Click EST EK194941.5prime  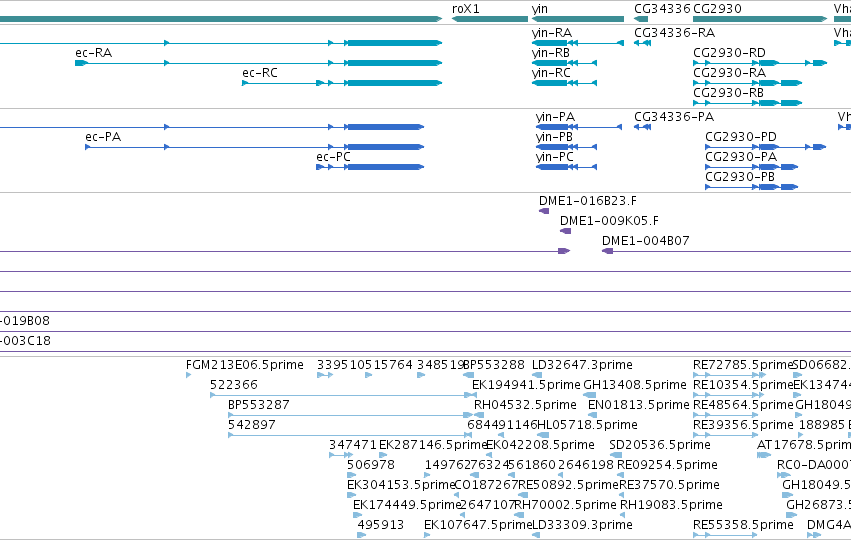pos(476,395)
